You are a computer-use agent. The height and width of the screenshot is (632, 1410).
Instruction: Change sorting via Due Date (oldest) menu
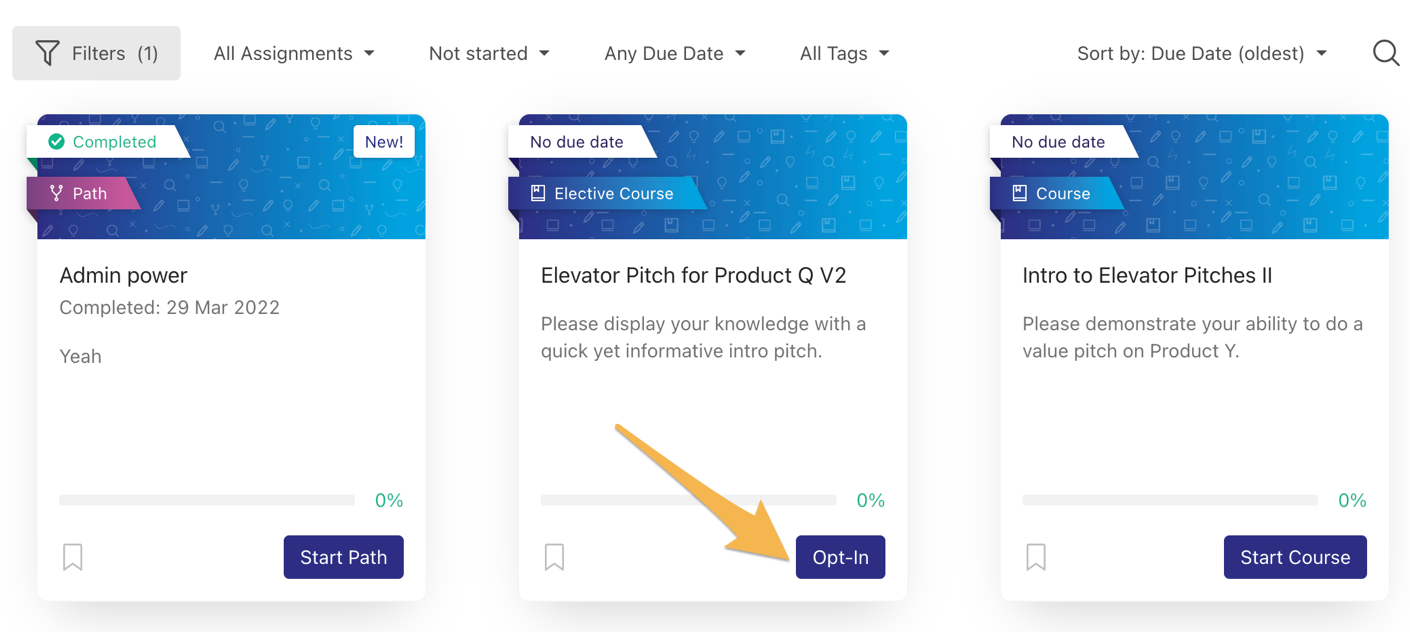pos(1200,53)
